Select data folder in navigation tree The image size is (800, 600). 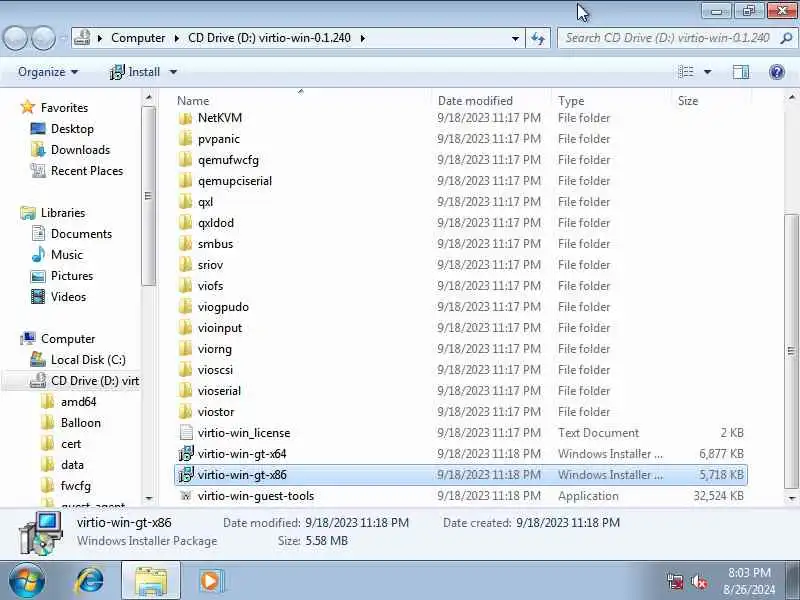click(72, 465)
